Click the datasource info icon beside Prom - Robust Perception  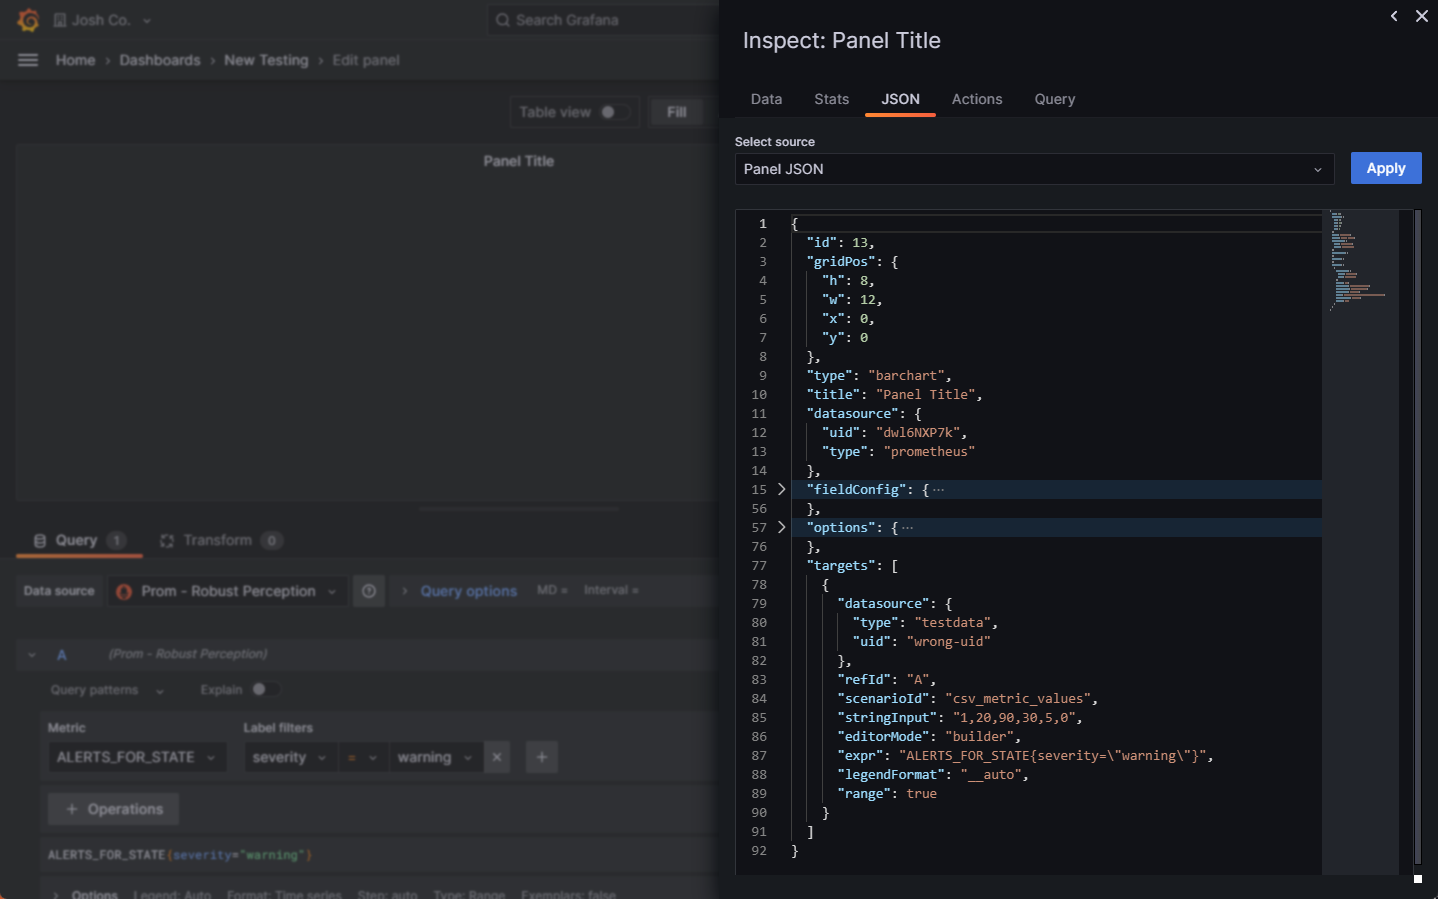pos(368,590)
